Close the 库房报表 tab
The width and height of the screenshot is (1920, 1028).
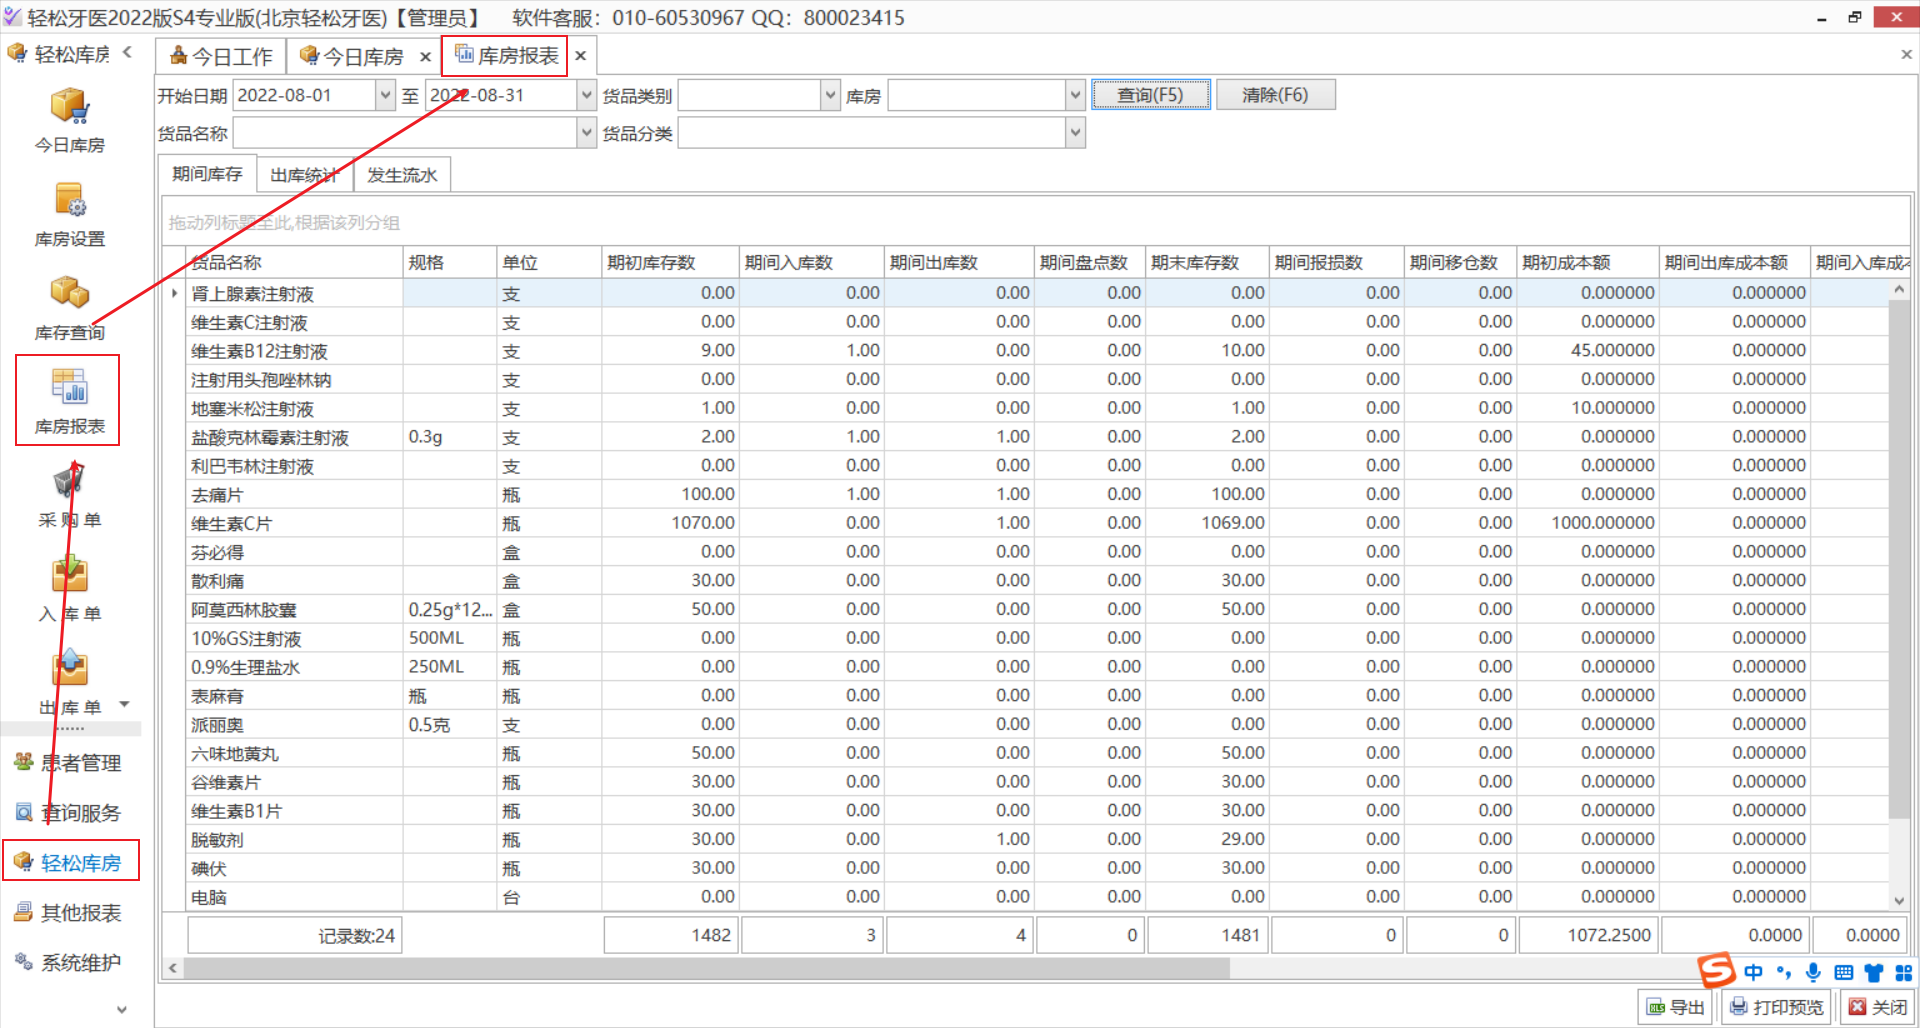[580, 56]
